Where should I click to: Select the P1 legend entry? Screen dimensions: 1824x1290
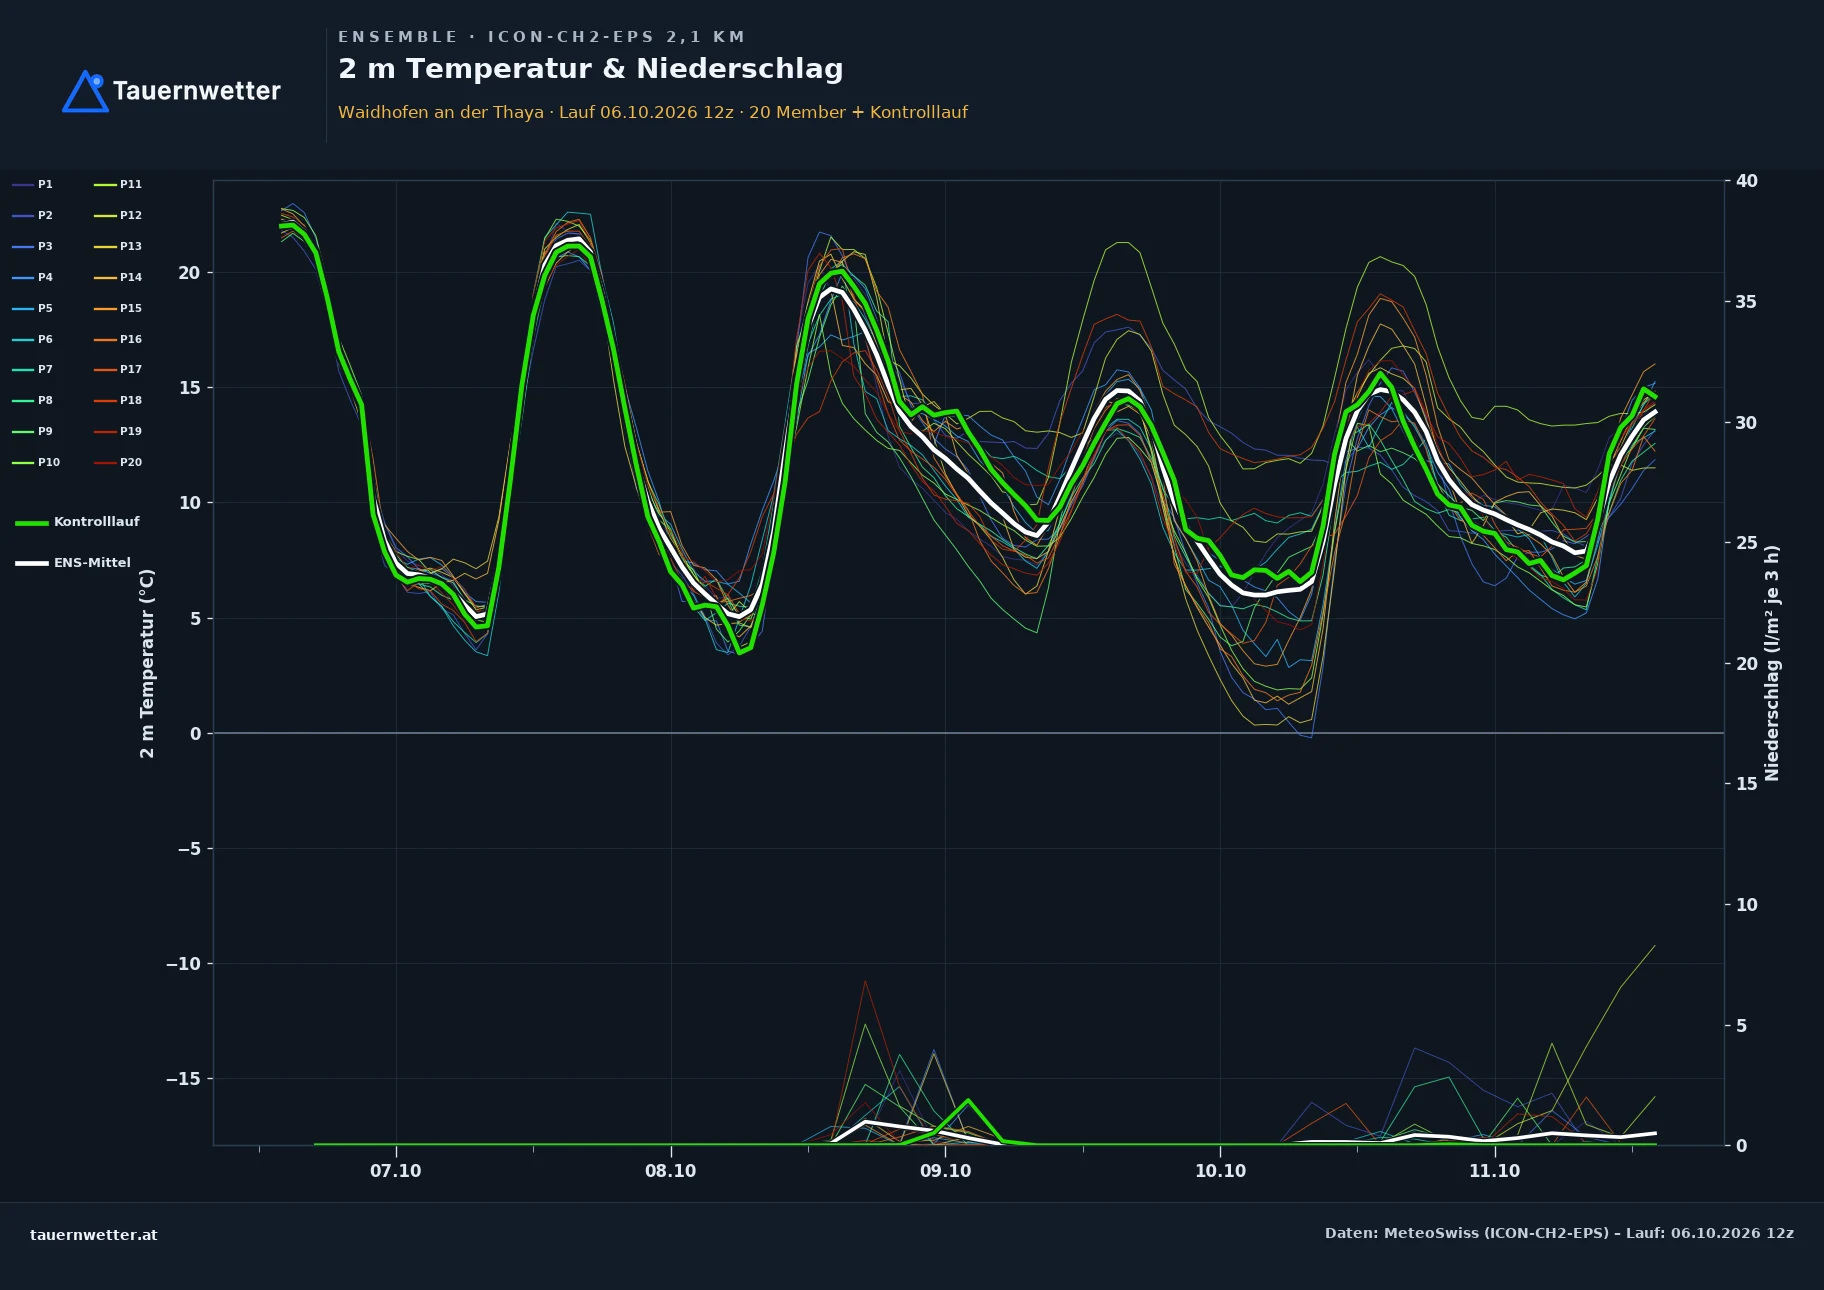coord(33,184)
